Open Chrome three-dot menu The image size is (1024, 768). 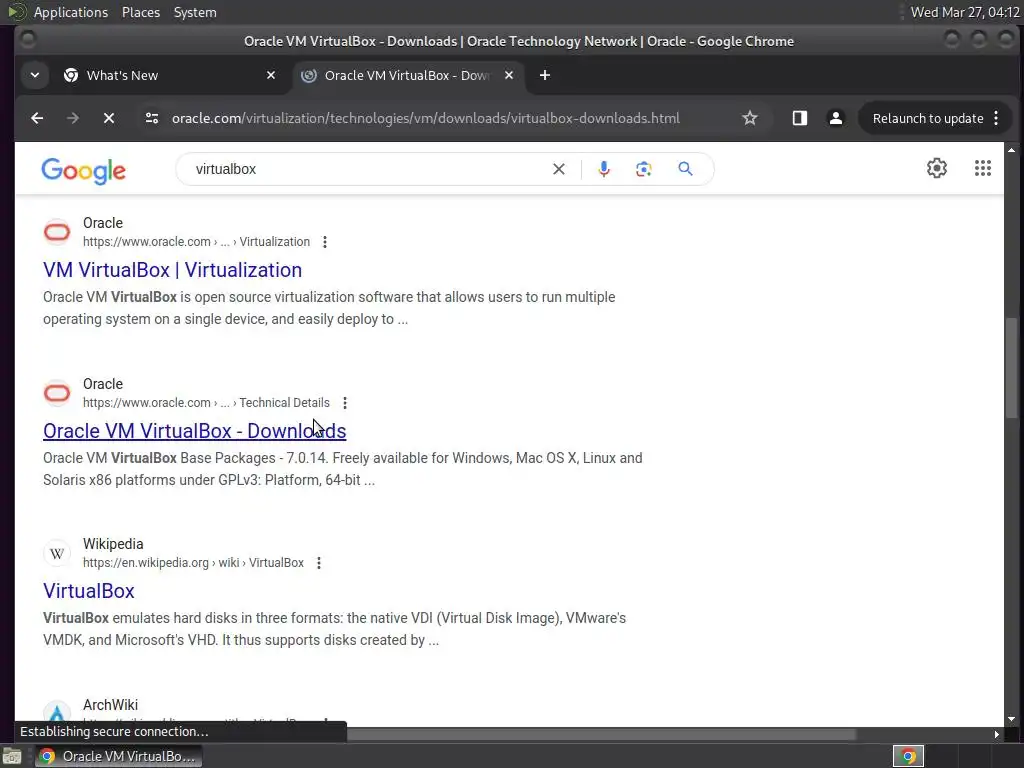point(997,118)
